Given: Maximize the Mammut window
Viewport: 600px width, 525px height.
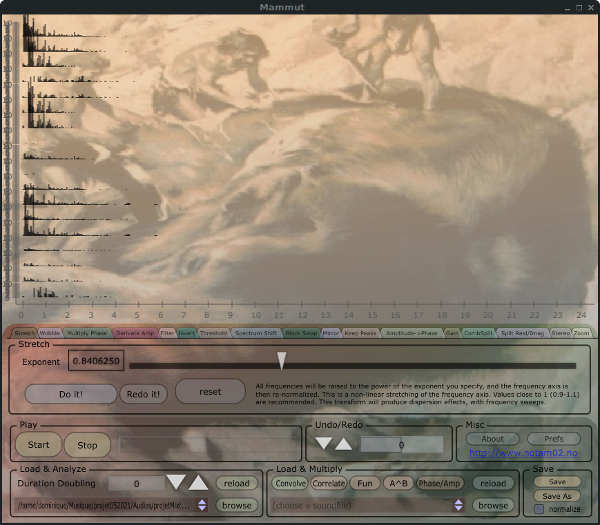Looking at the screenshot, I should (x=579, y=8).
